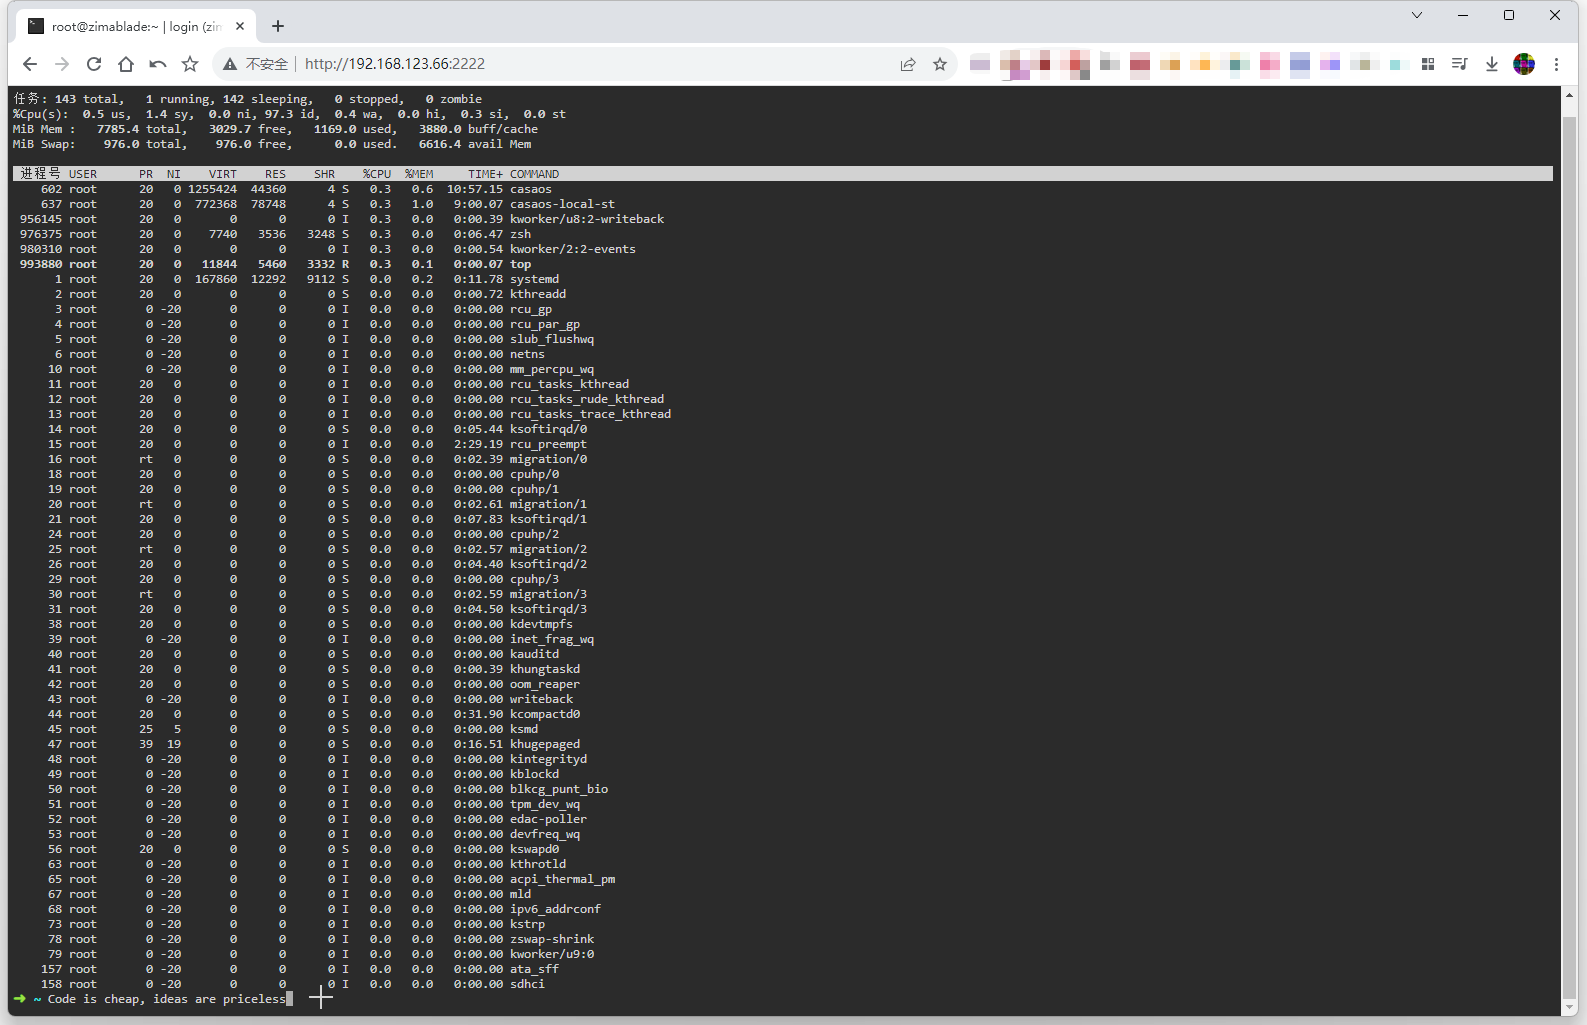Open the downloads arrow icon
Image resolution: width=1587 pixels, height=1025 pixels.
tap(1491, 64)
